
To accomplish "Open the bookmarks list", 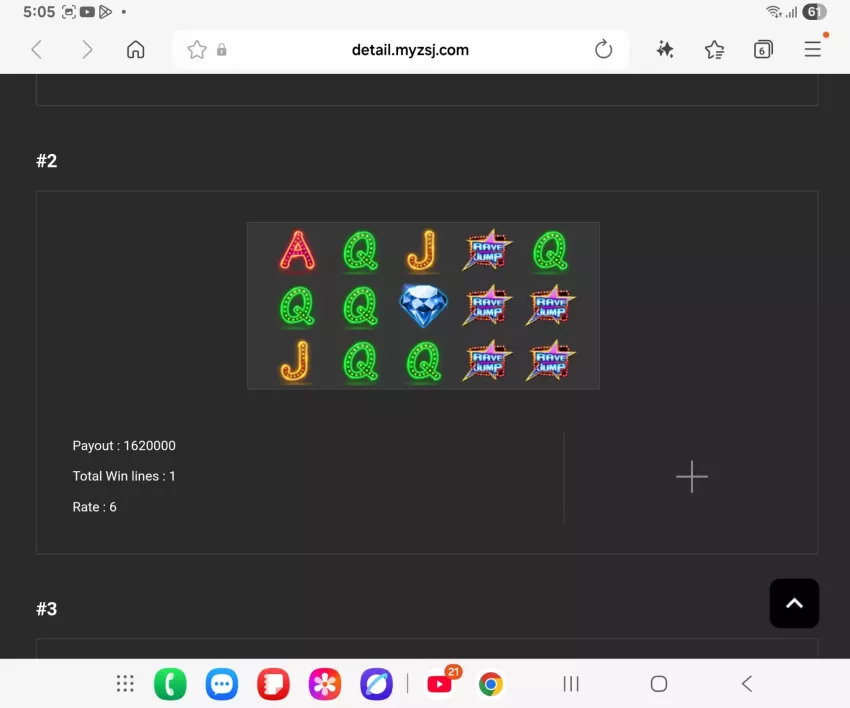I will [x=714, y=50].
